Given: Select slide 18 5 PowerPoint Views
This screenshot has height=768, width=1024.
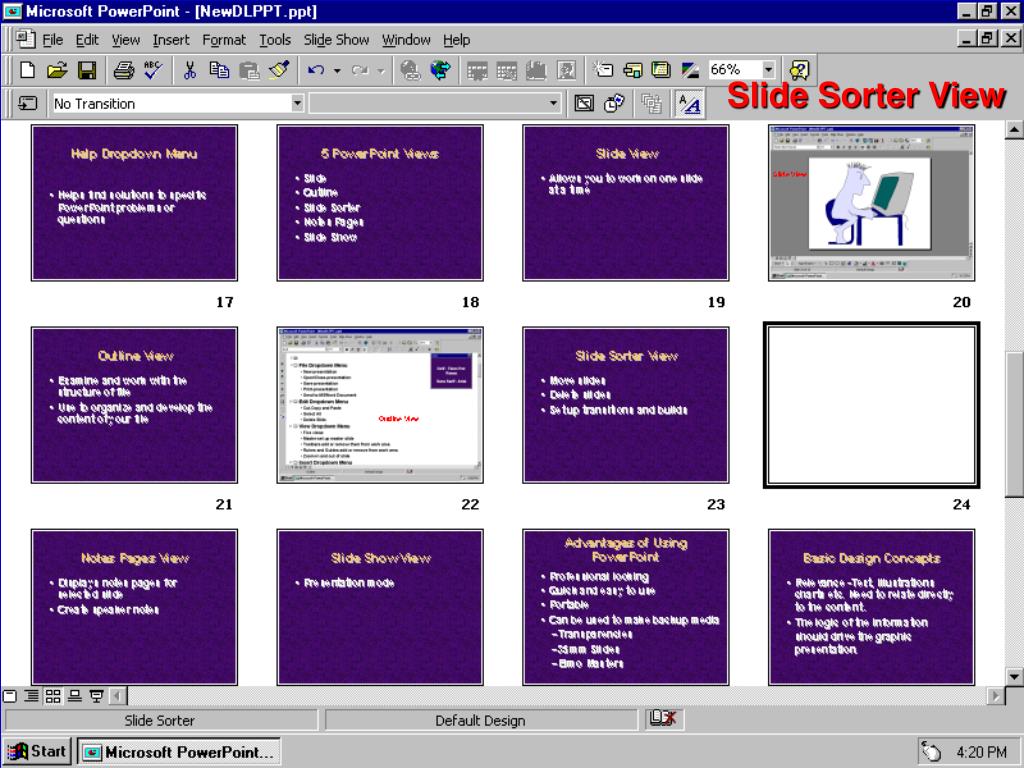Looking at the screenshot, I should tap(380, 203).
